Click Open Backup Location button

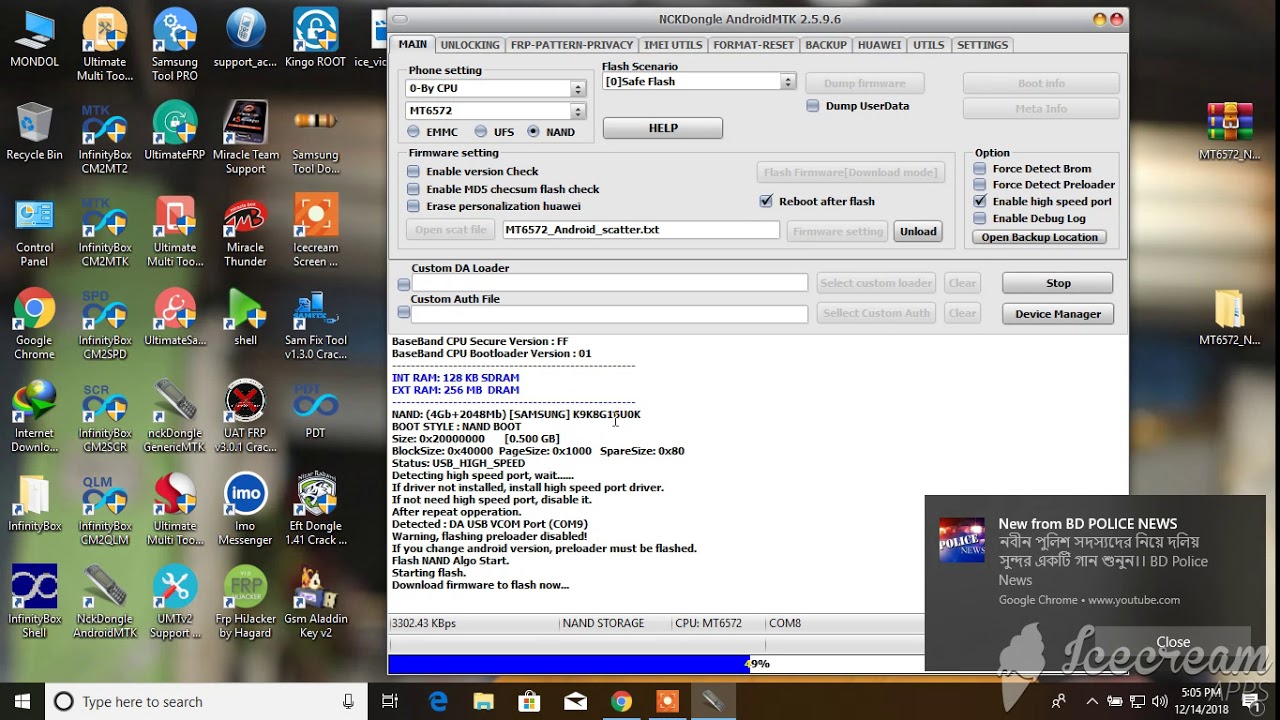1040,237
